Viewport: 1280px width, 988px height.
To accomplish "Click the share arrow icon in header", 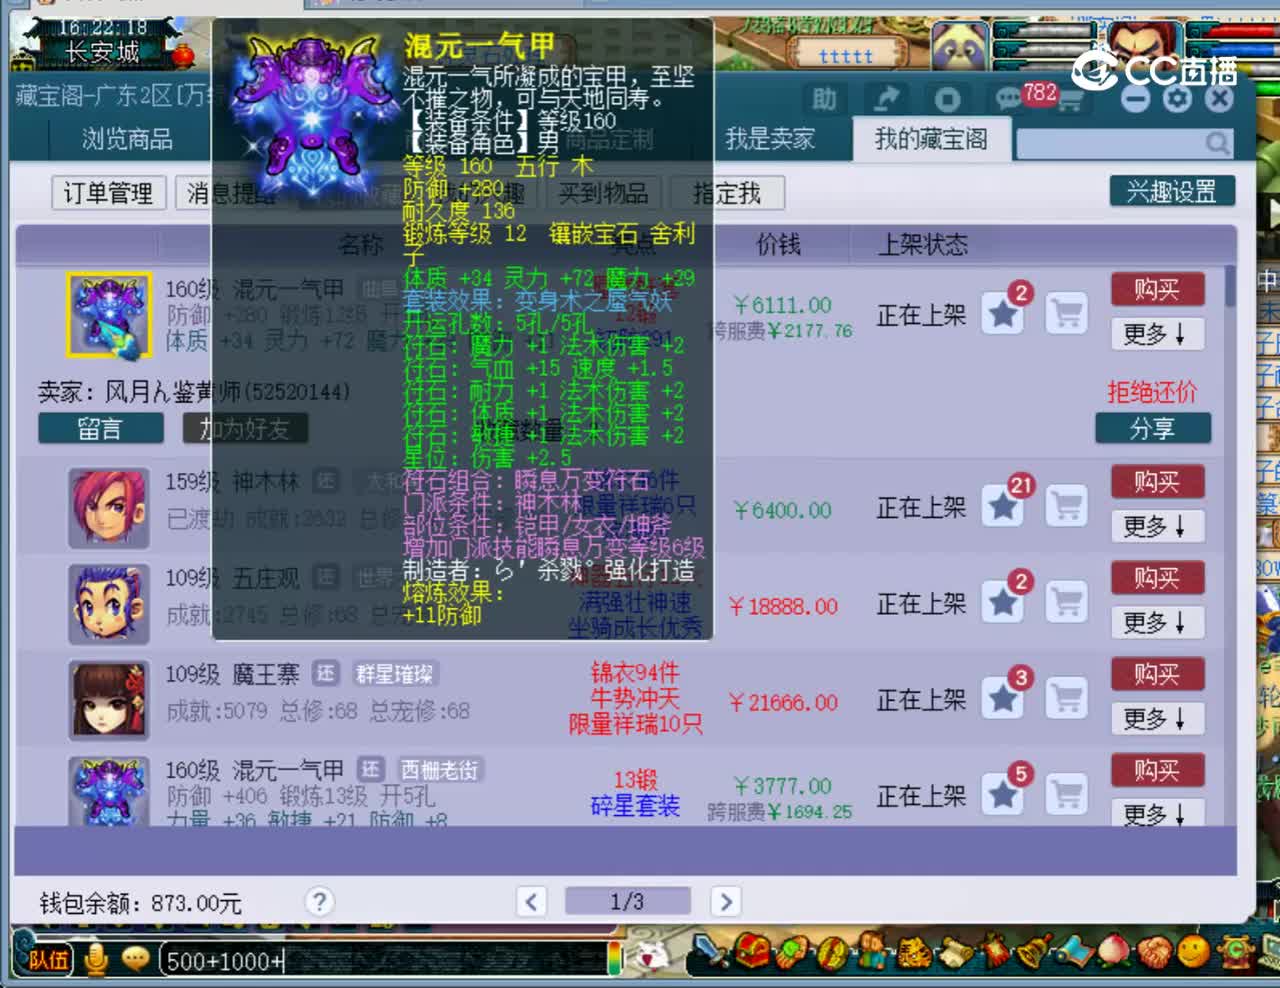I will [x=886, y=98].
